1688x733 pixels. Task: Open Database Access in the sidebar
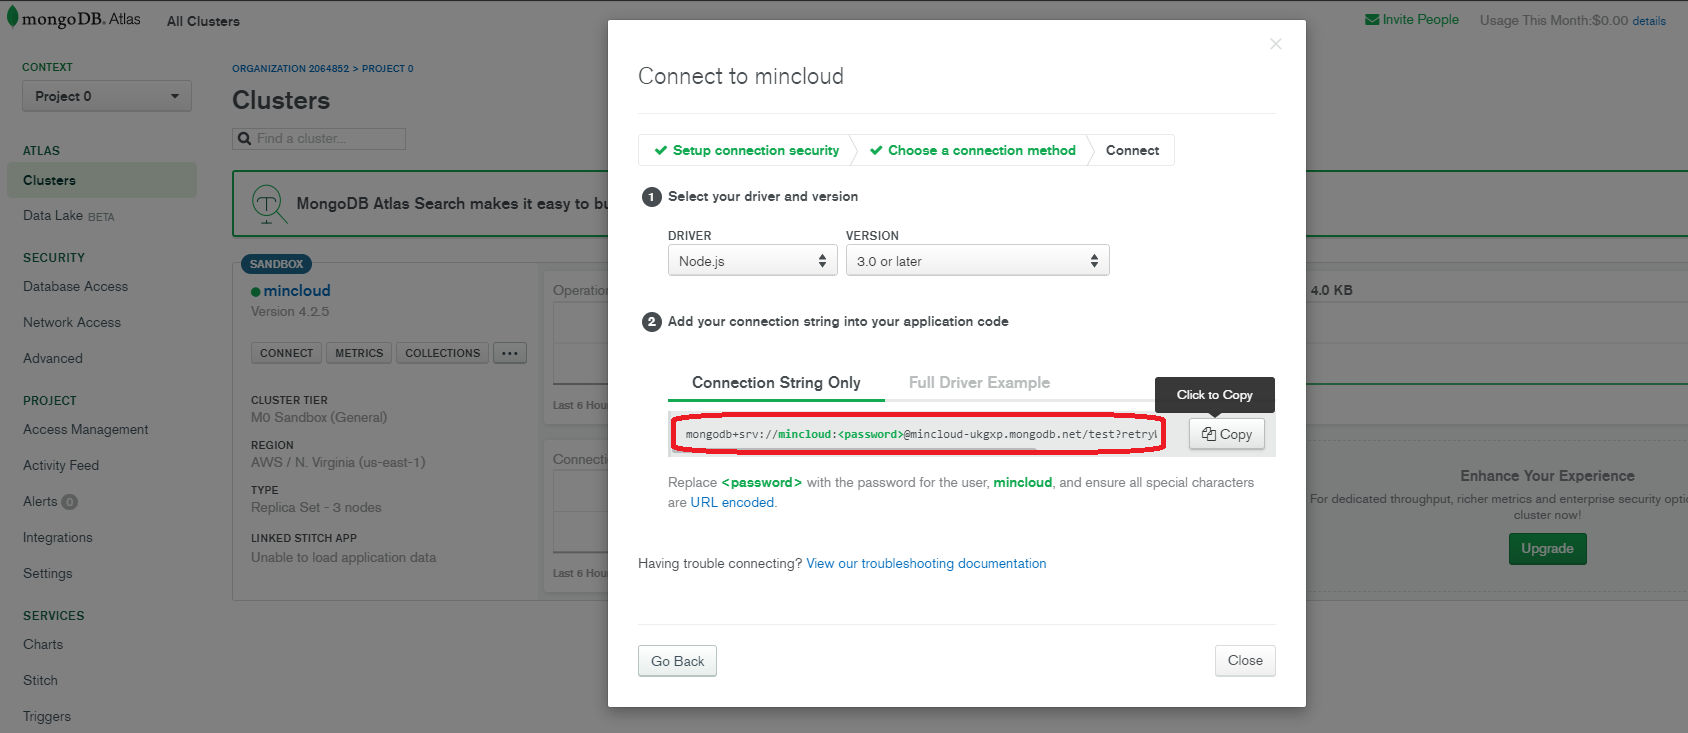point(76,287)
